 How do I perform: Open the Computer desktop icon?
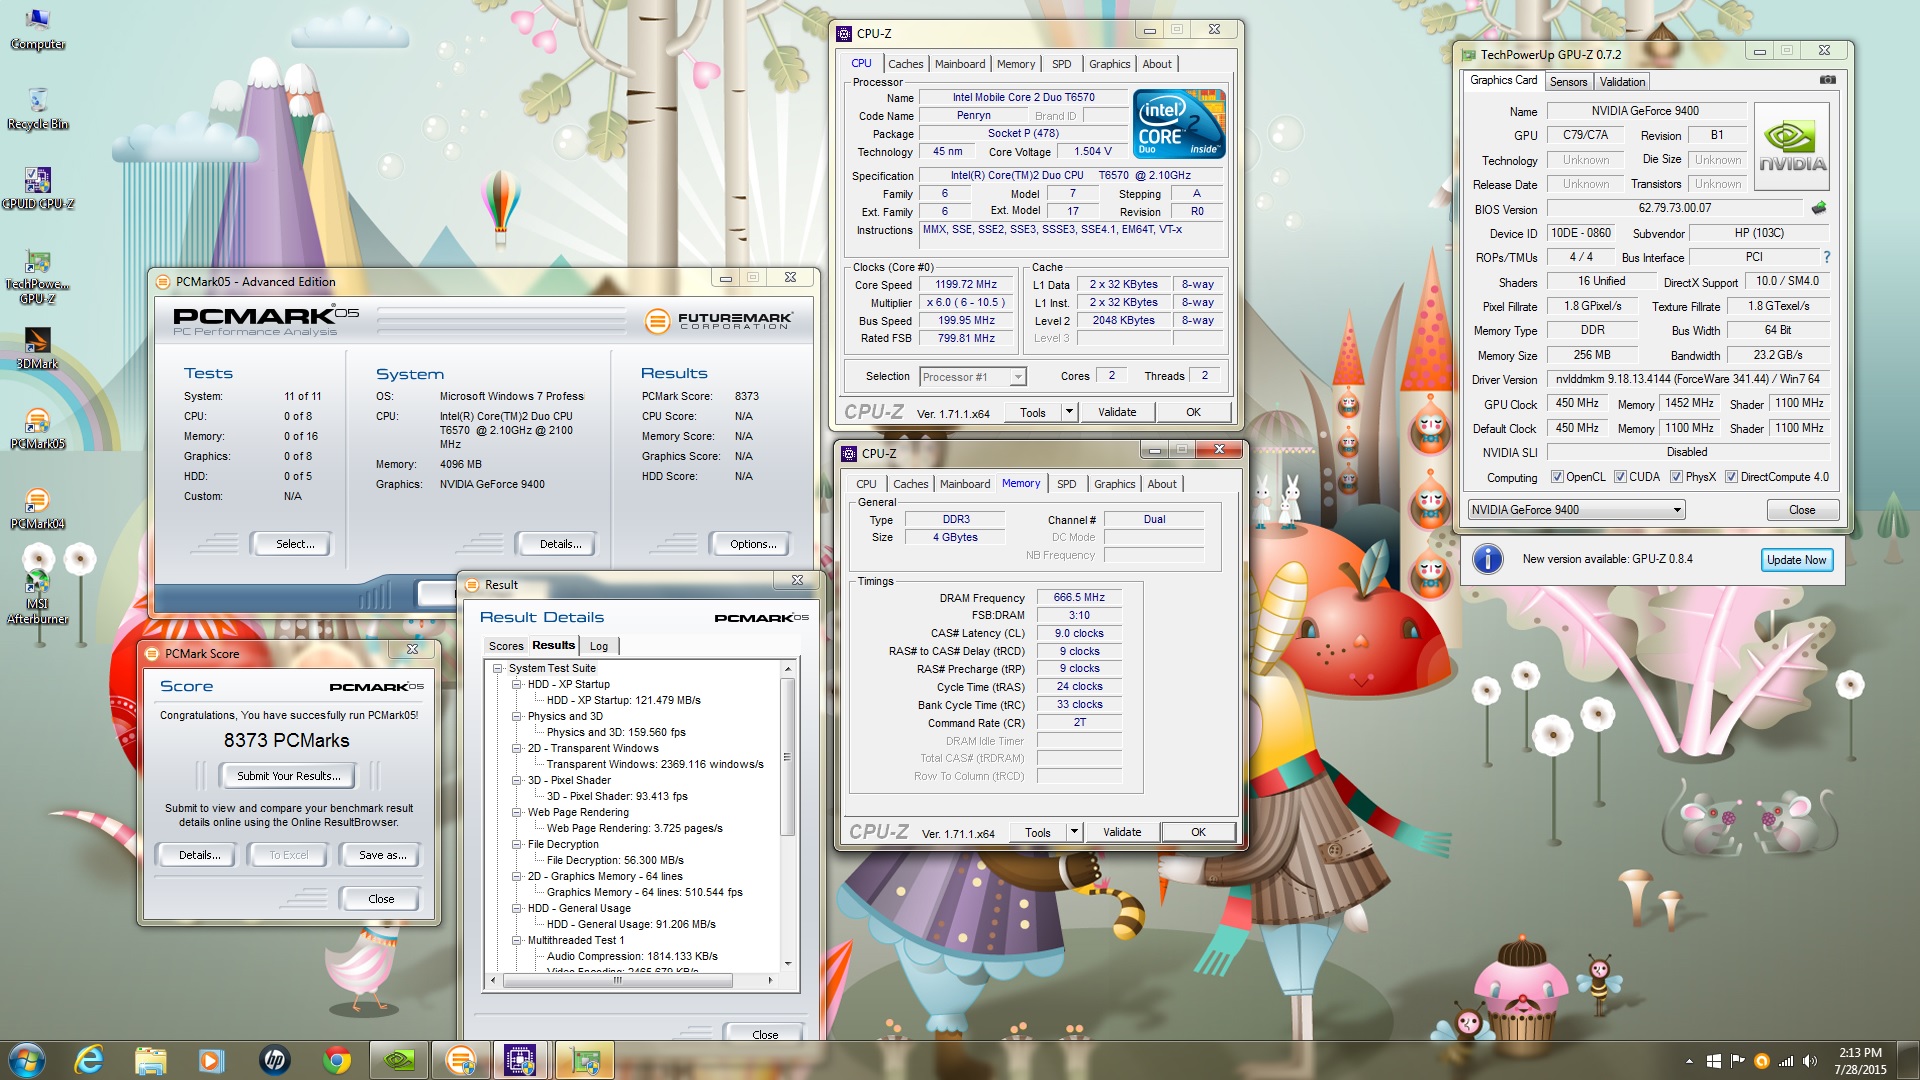tap(37, 28)
